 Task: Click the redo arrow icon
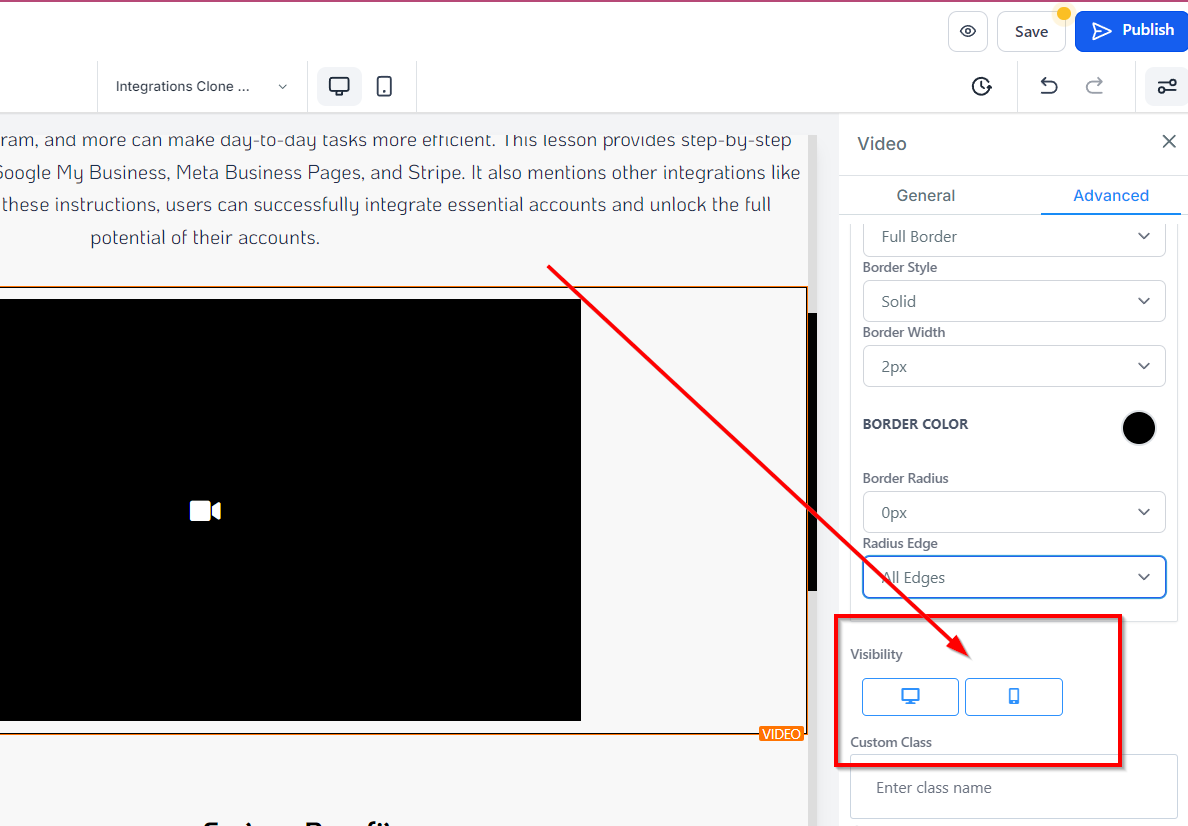(1094, 87)
